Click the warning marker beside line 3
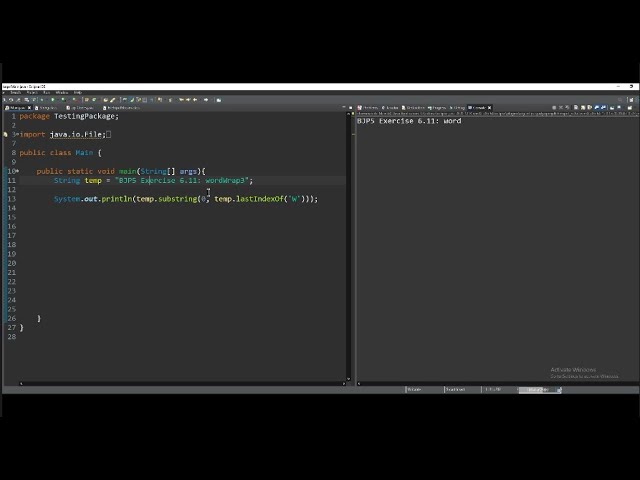 5,134
